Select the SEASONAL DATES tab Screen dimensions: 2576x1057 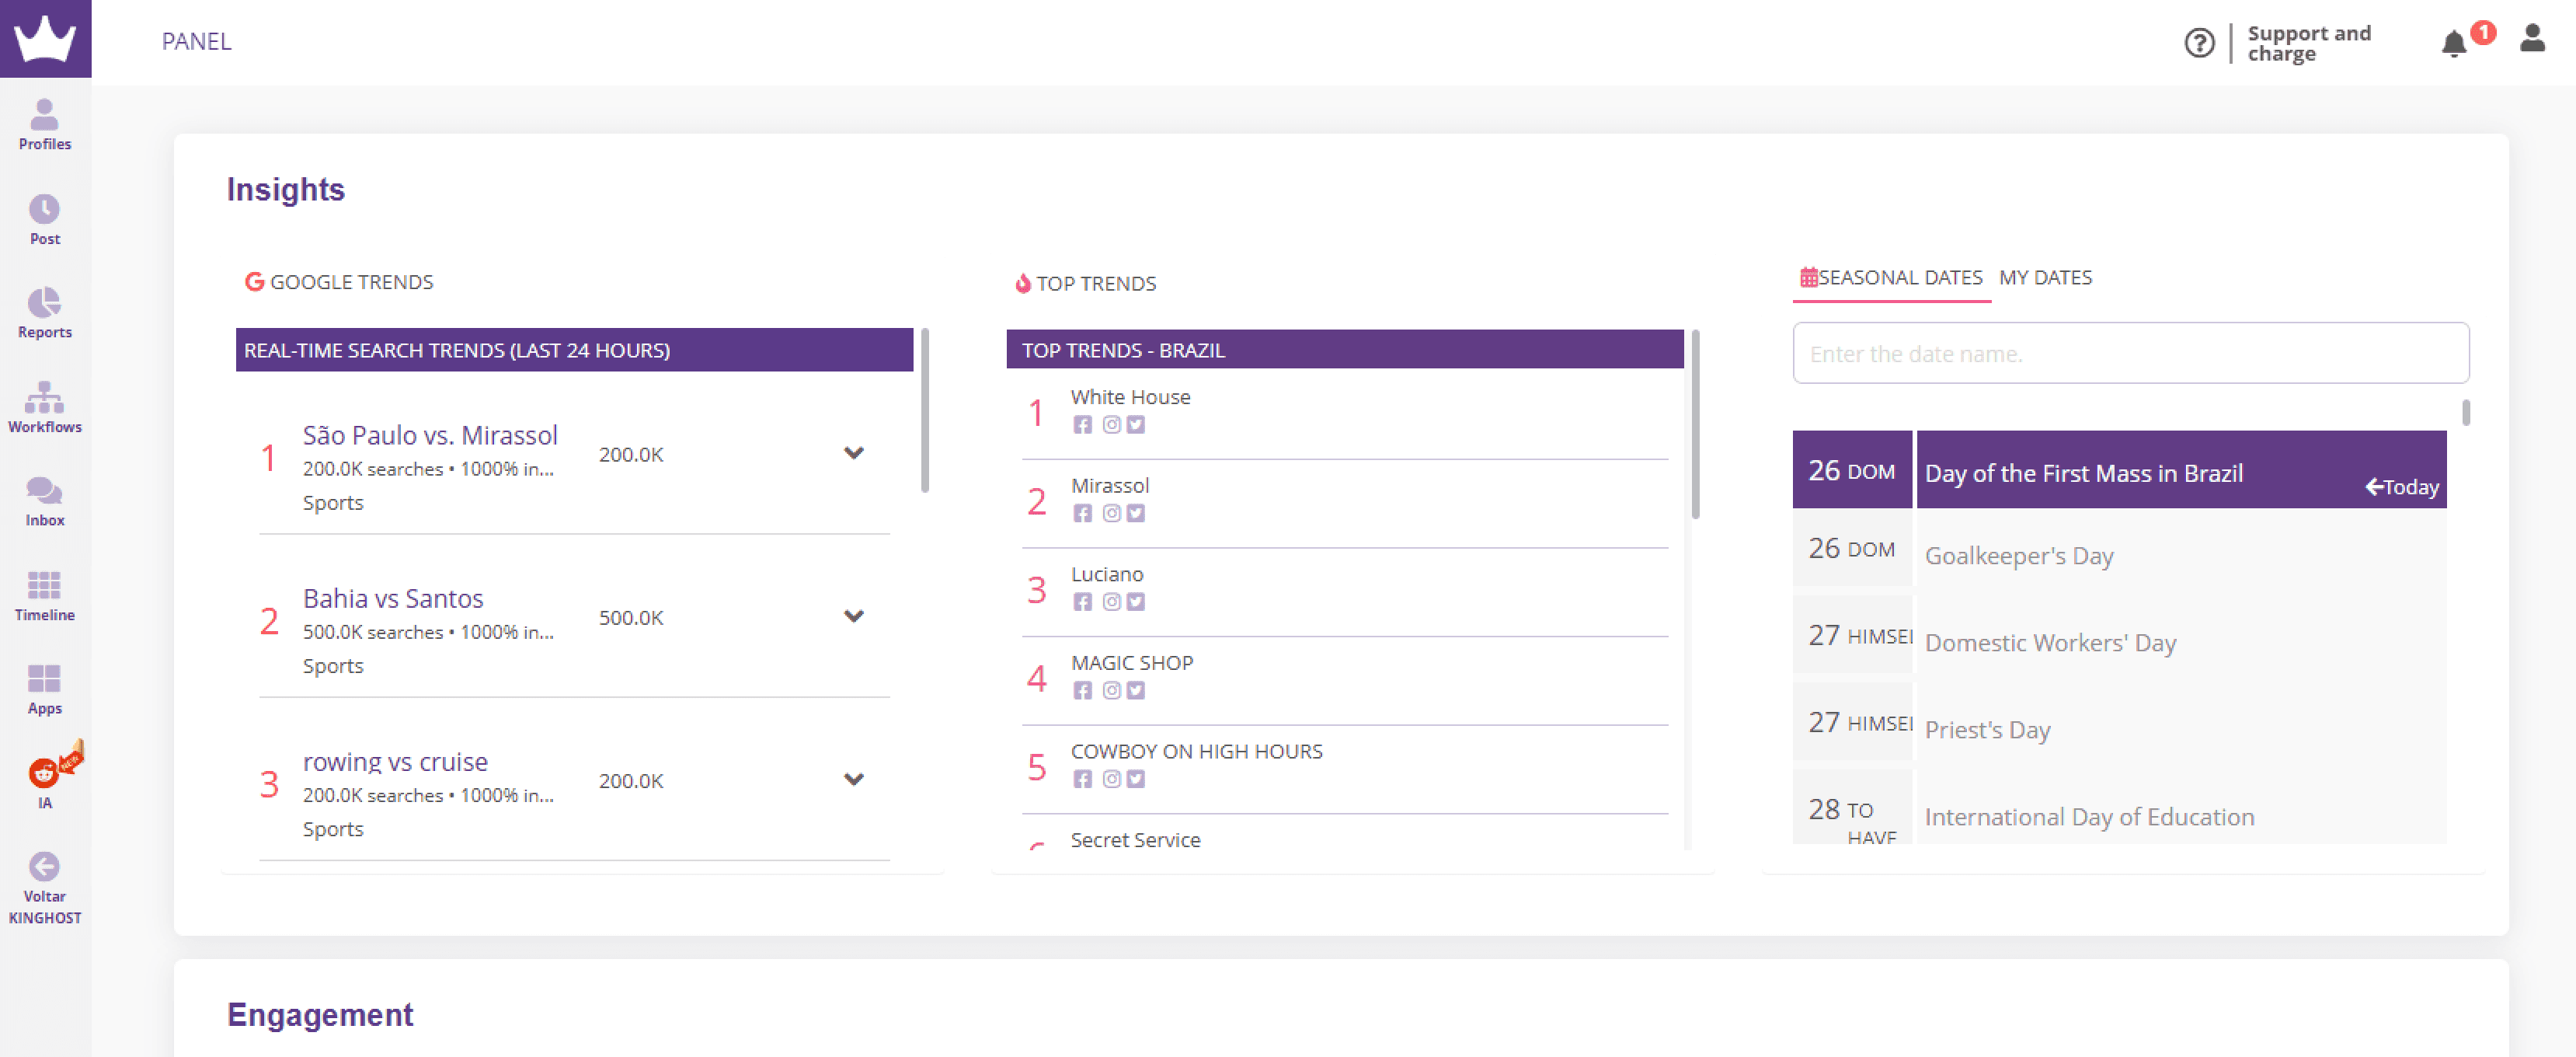[1891, 277]
